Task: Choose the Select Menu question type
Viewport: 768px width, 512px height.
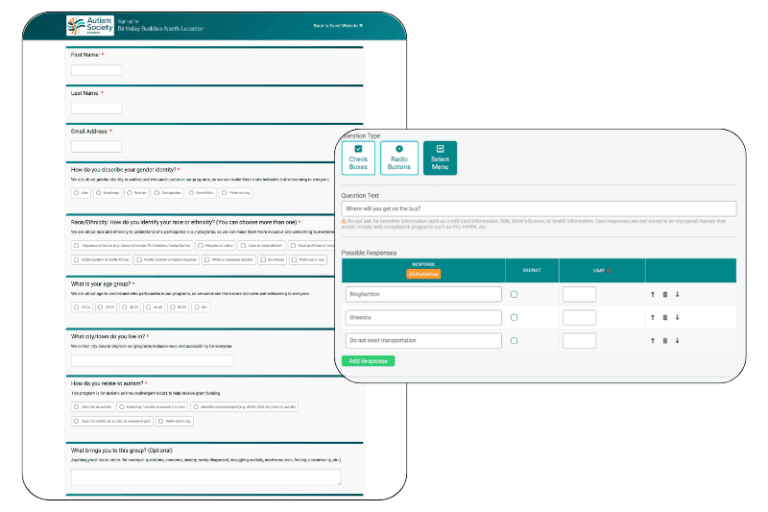Action: point(439,158)
